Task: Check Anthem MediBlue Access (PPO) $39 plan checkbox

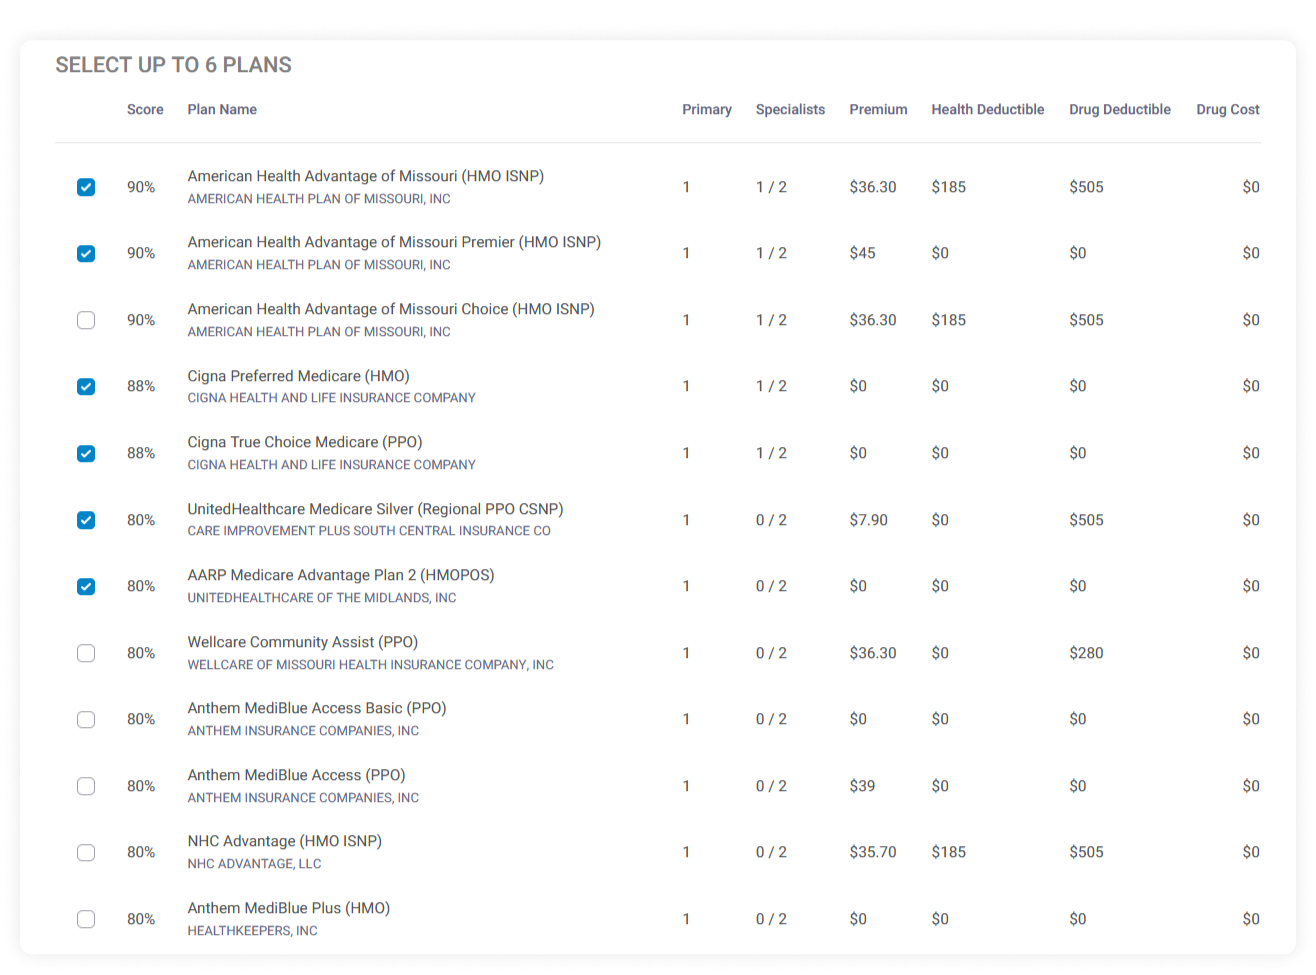Action: pyautogui.click(x=86, y=786)
